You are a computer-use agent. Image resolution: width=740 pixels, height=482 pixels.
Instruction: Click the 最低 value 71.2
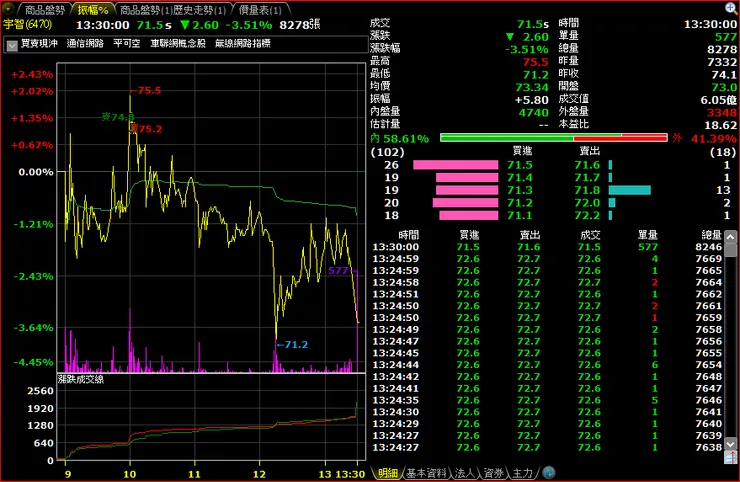point(535,75)
